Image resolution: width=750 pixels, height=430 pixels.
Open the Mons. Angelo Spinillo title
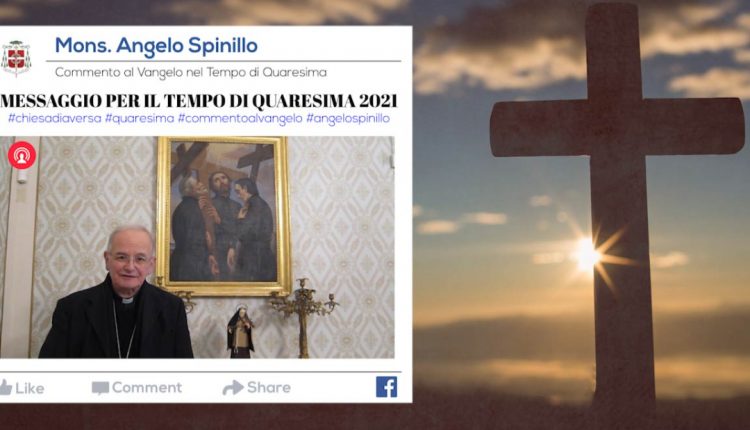(x=156, y=45)
